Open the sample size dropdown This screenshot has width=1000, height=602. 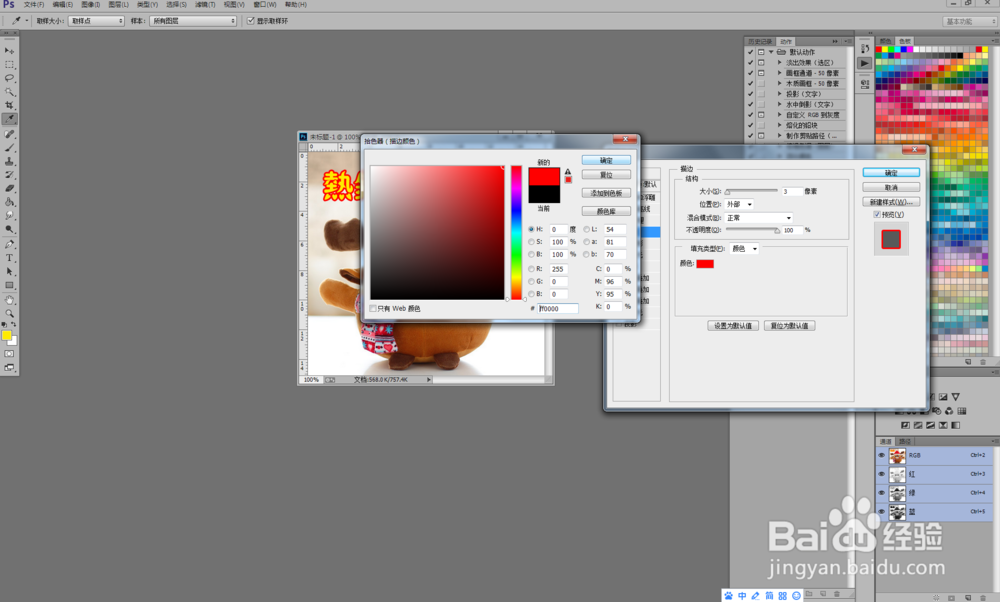pos(96,21)
